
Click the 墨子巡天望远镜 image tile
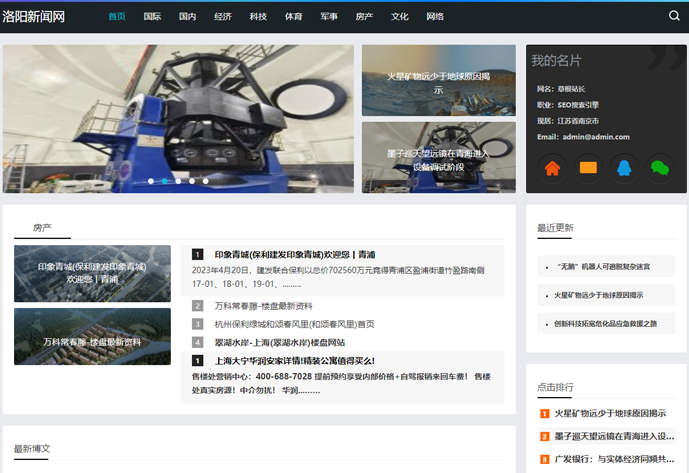click(438, 158)
